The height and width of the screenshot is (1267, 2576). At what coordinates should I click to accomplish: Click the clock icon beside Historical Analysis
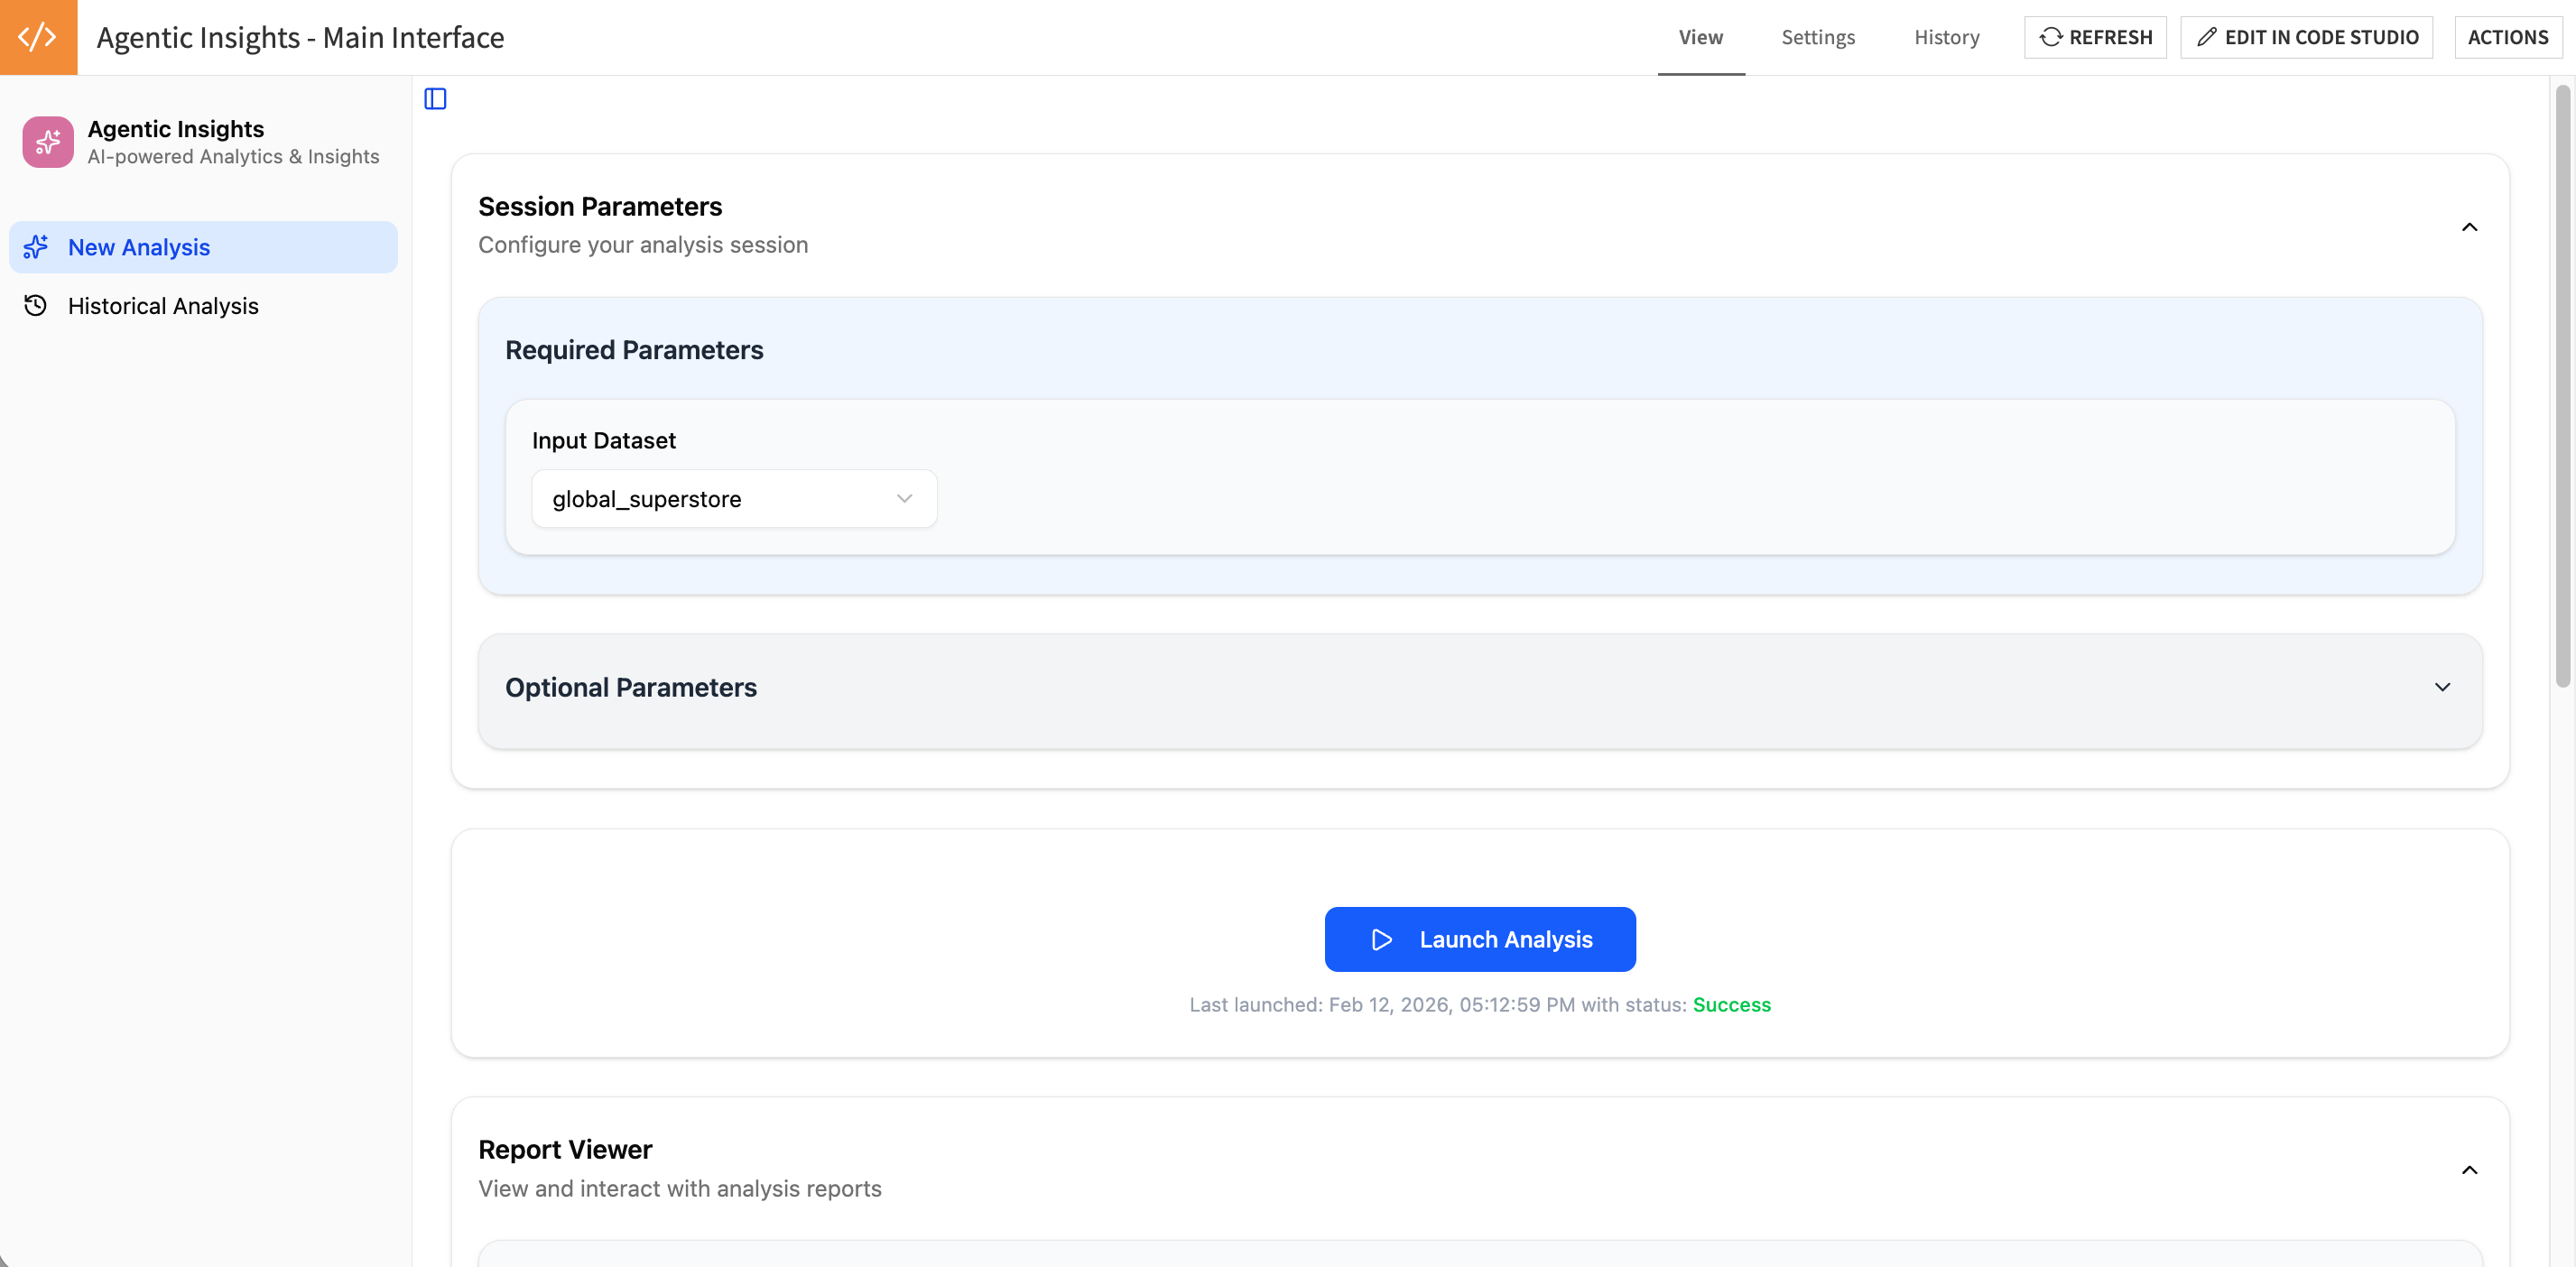point(36,305)
